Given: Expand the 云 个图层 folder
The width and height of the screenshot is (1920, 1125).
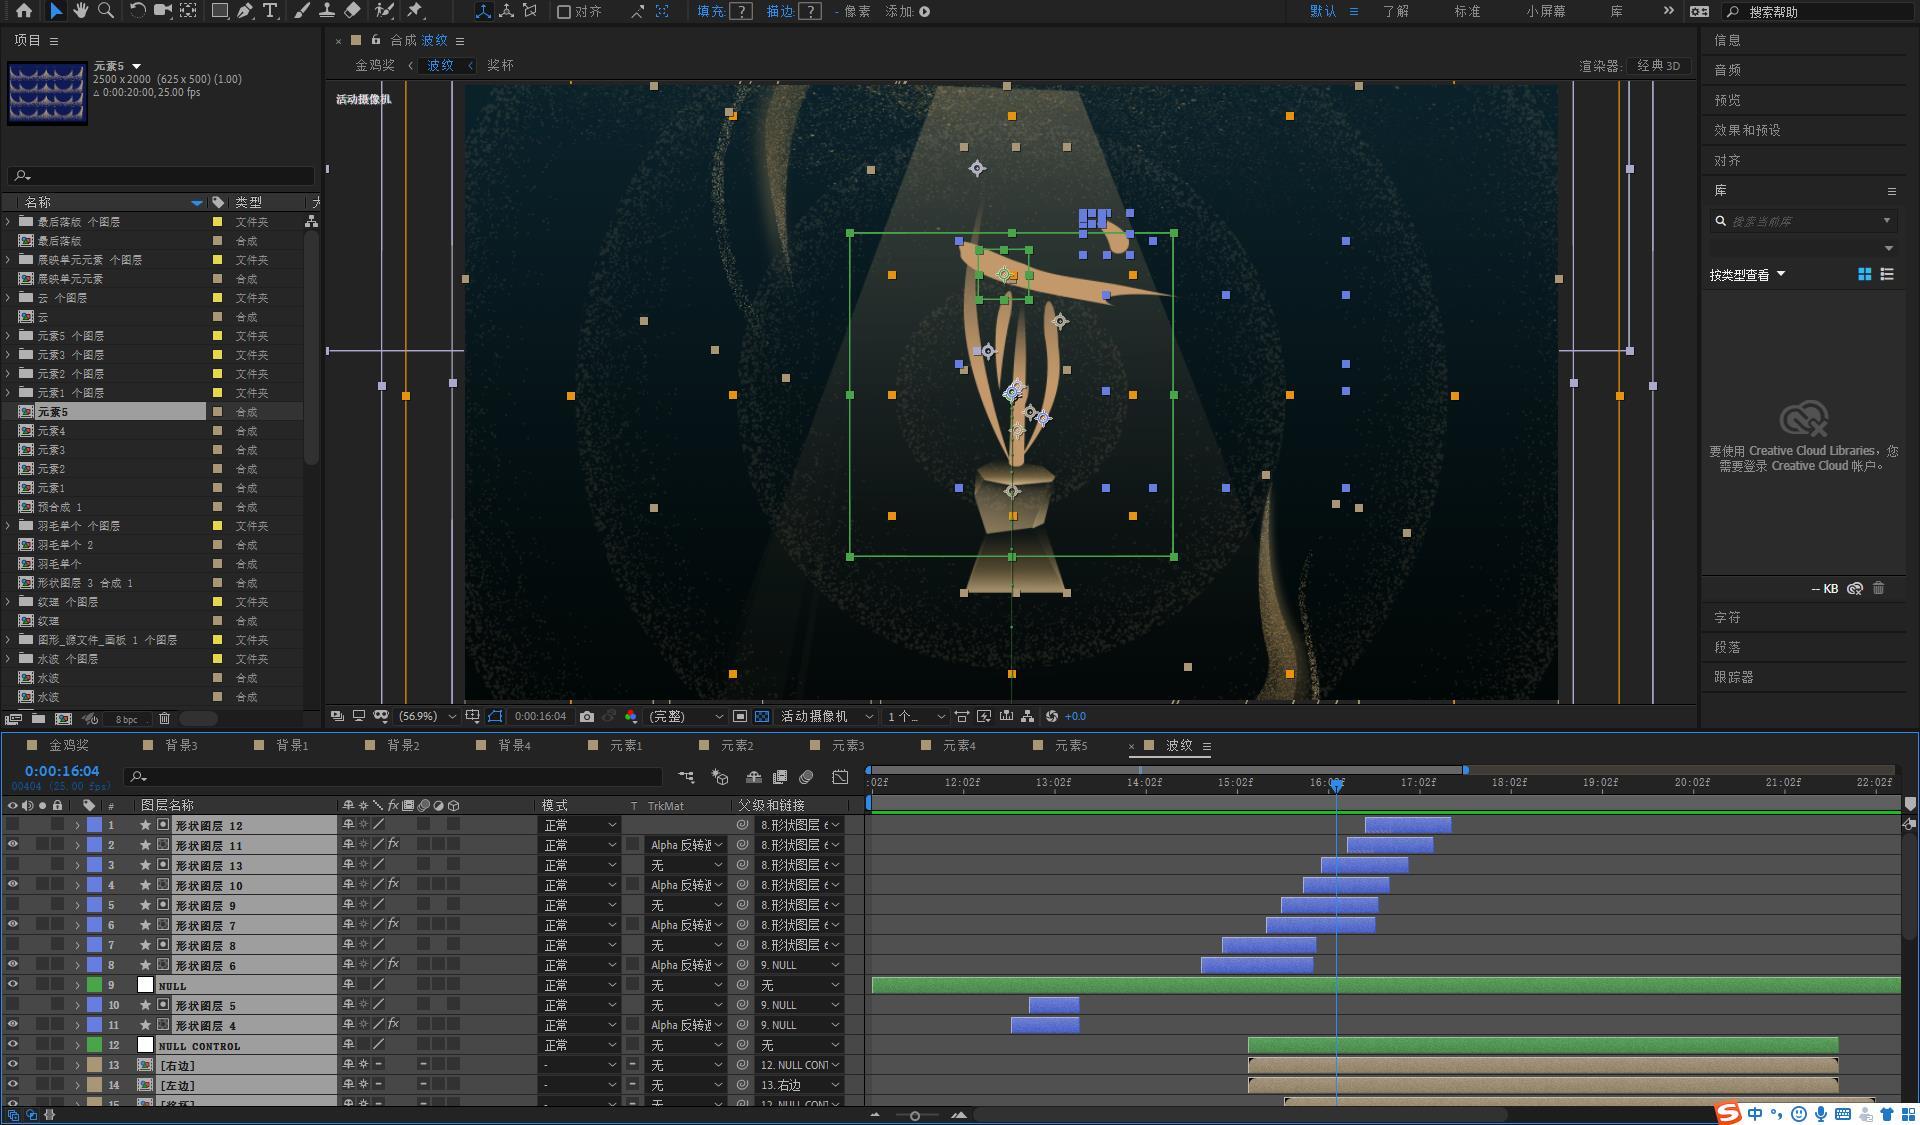Looking at the screenshot, I should (x=9, y=297).
